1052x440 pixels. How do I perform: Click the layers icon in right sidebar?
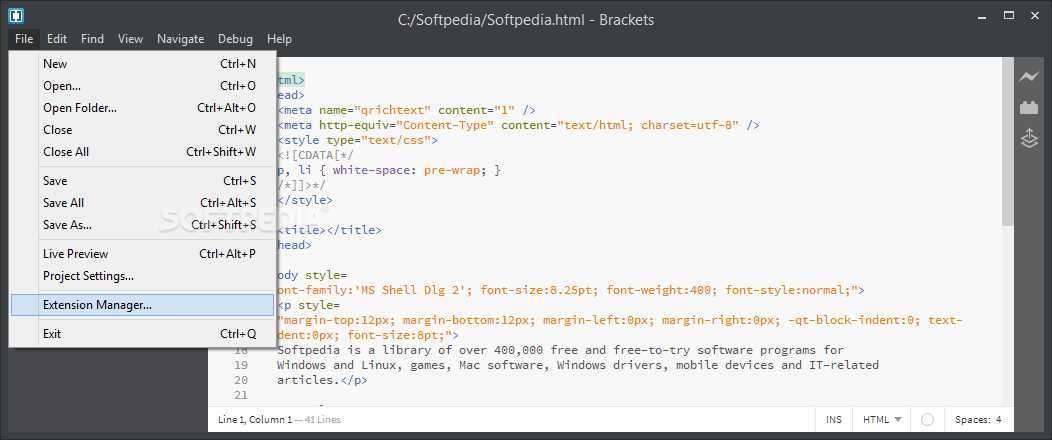1029,139
